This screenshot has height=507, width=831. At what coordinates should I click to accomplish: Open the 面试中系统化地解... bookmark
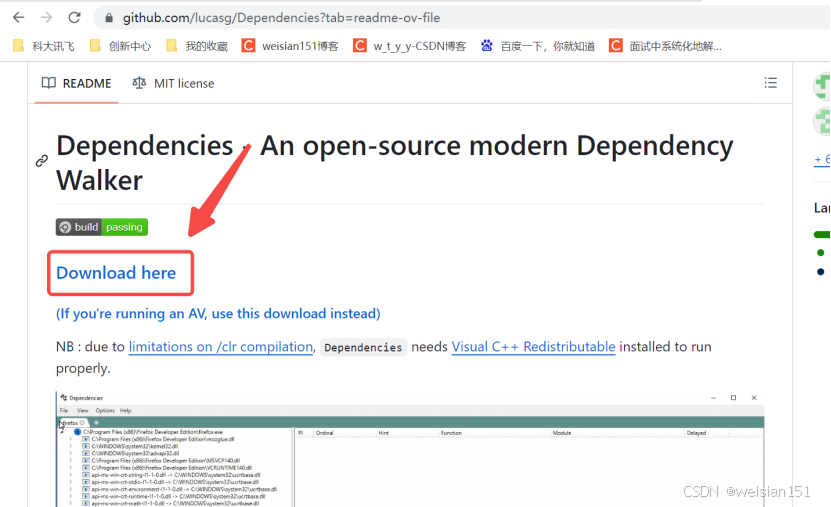[665, 46]
